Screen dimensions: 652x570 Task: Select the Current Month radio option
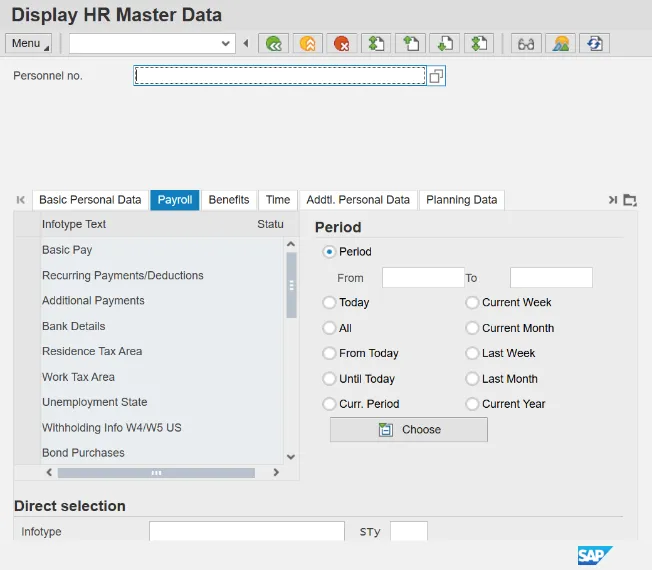pyautogui.click(x=472, y=328)
